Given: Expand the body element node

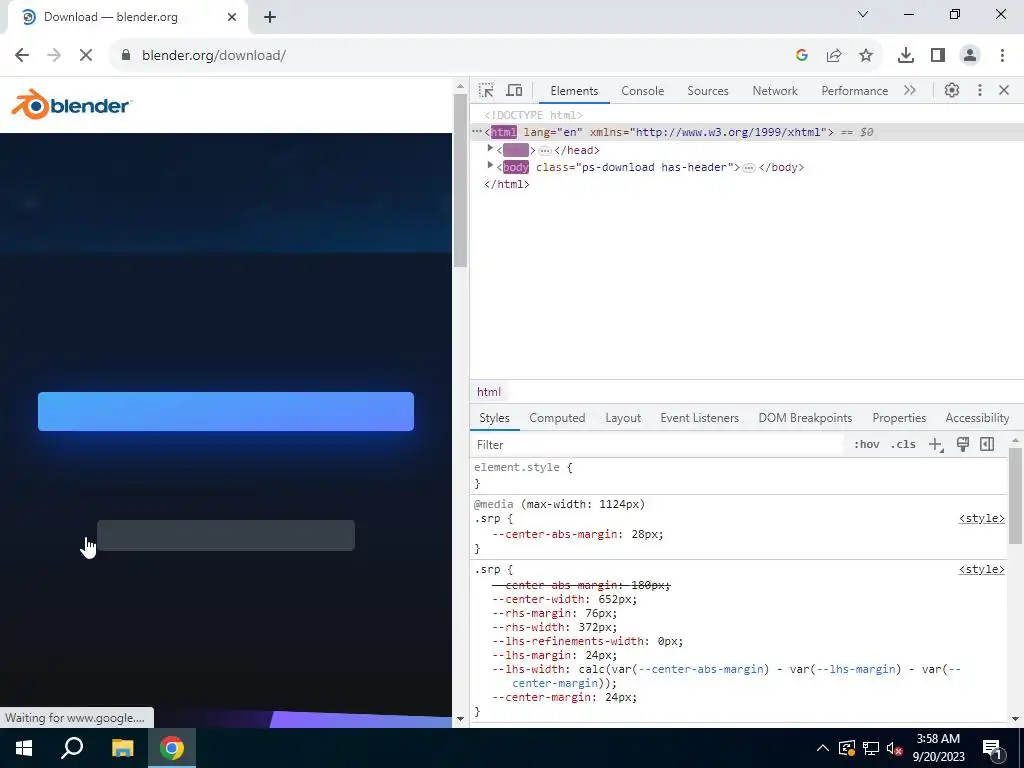Looking at the screenshot, I should (x=490, y=166).
